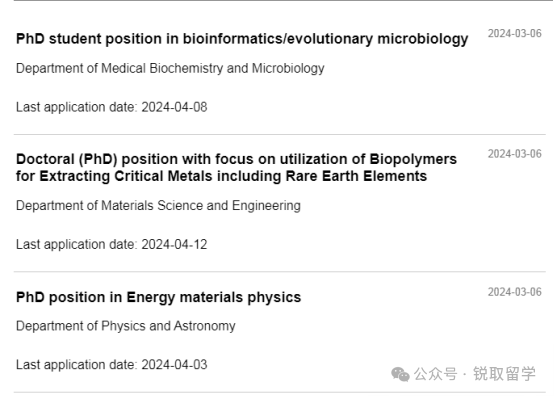Screen dimensions: 554x396
Task: Select the 'Rare Earth Elements' title line
Action: [221, 176]
